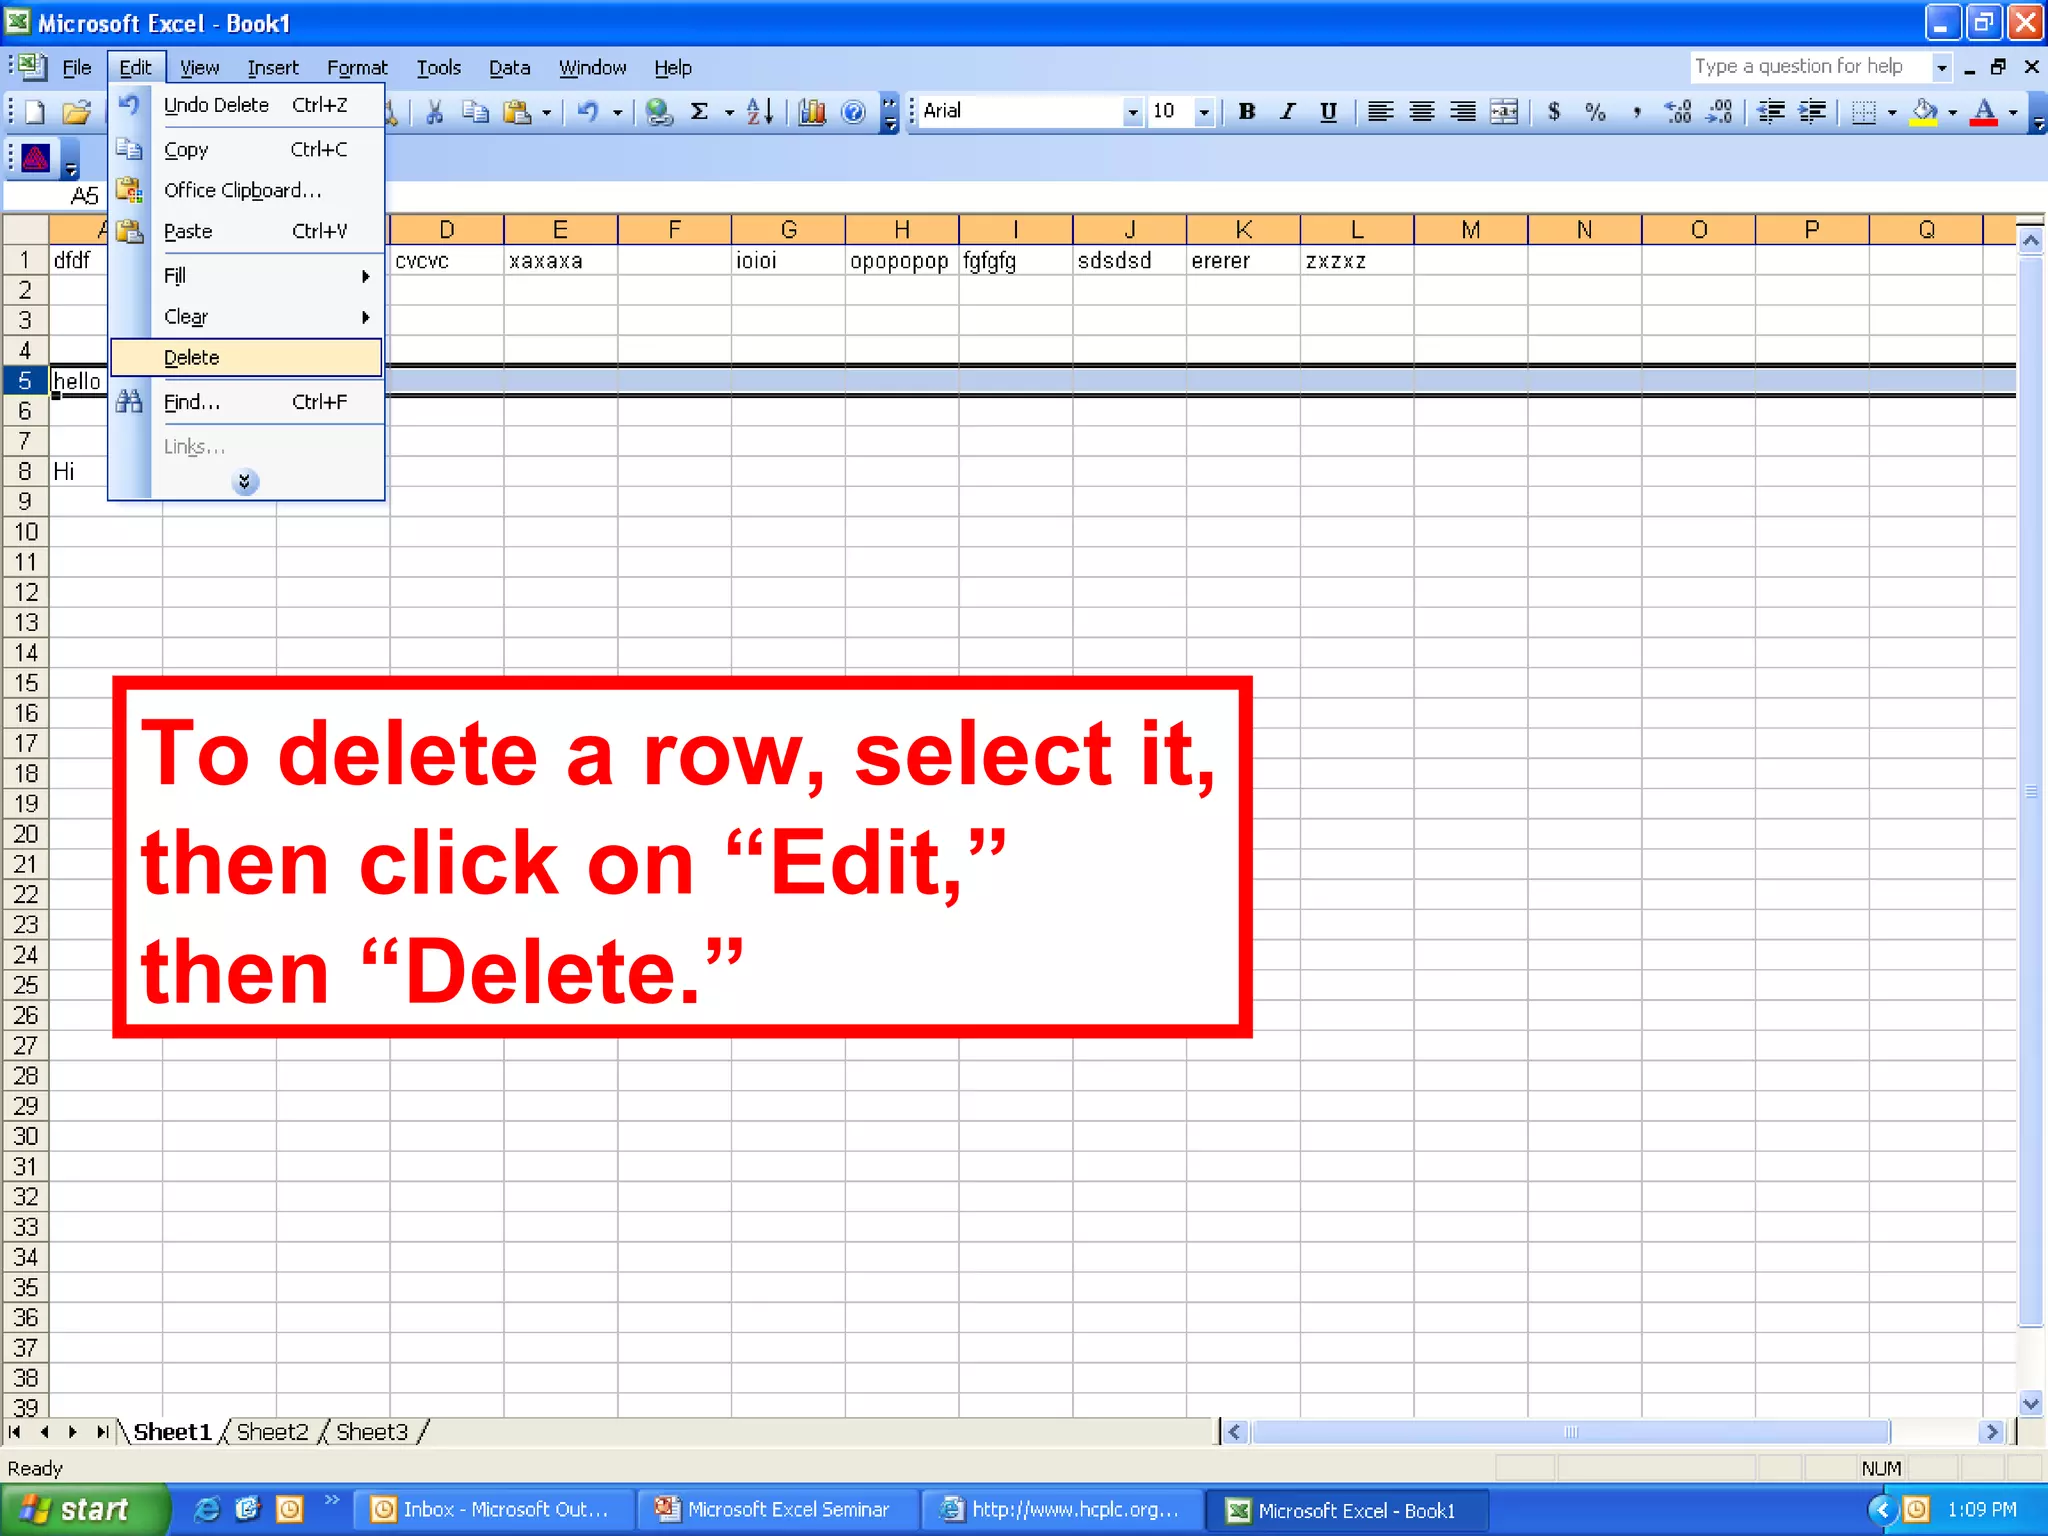Switch to Sheet3 tab
Viewport: 2048px width, 1536px height.
371,1432
